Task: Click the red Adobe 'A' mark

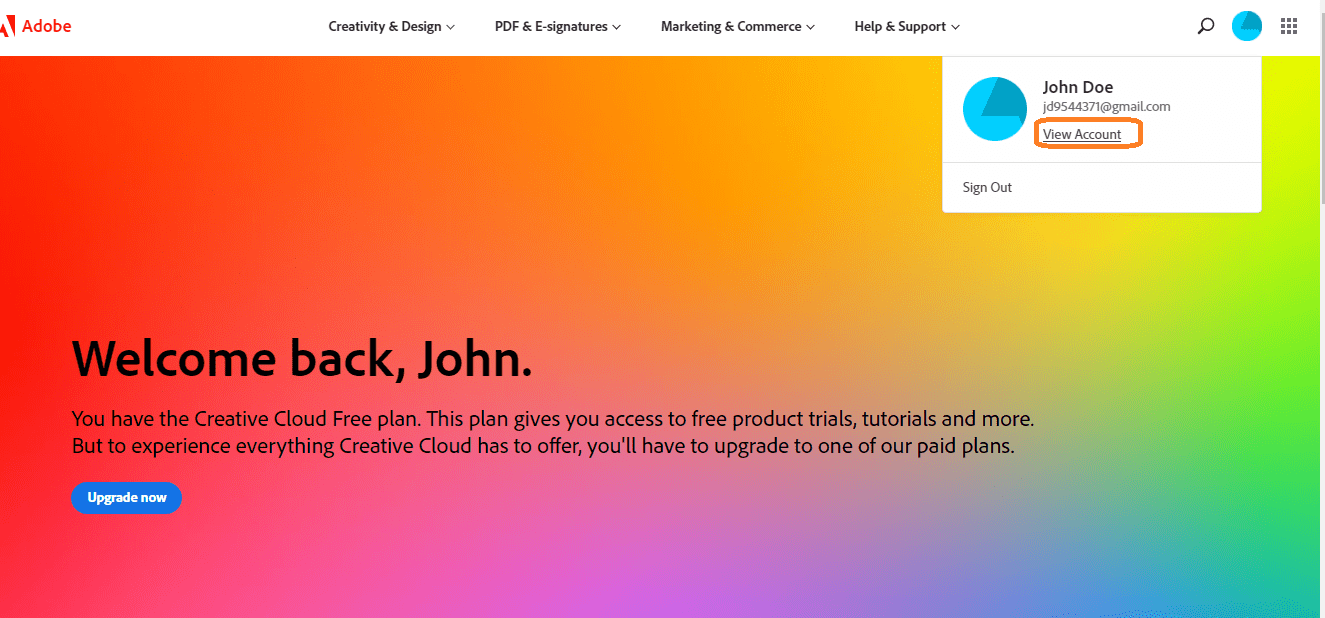Action: coord(11,25)
